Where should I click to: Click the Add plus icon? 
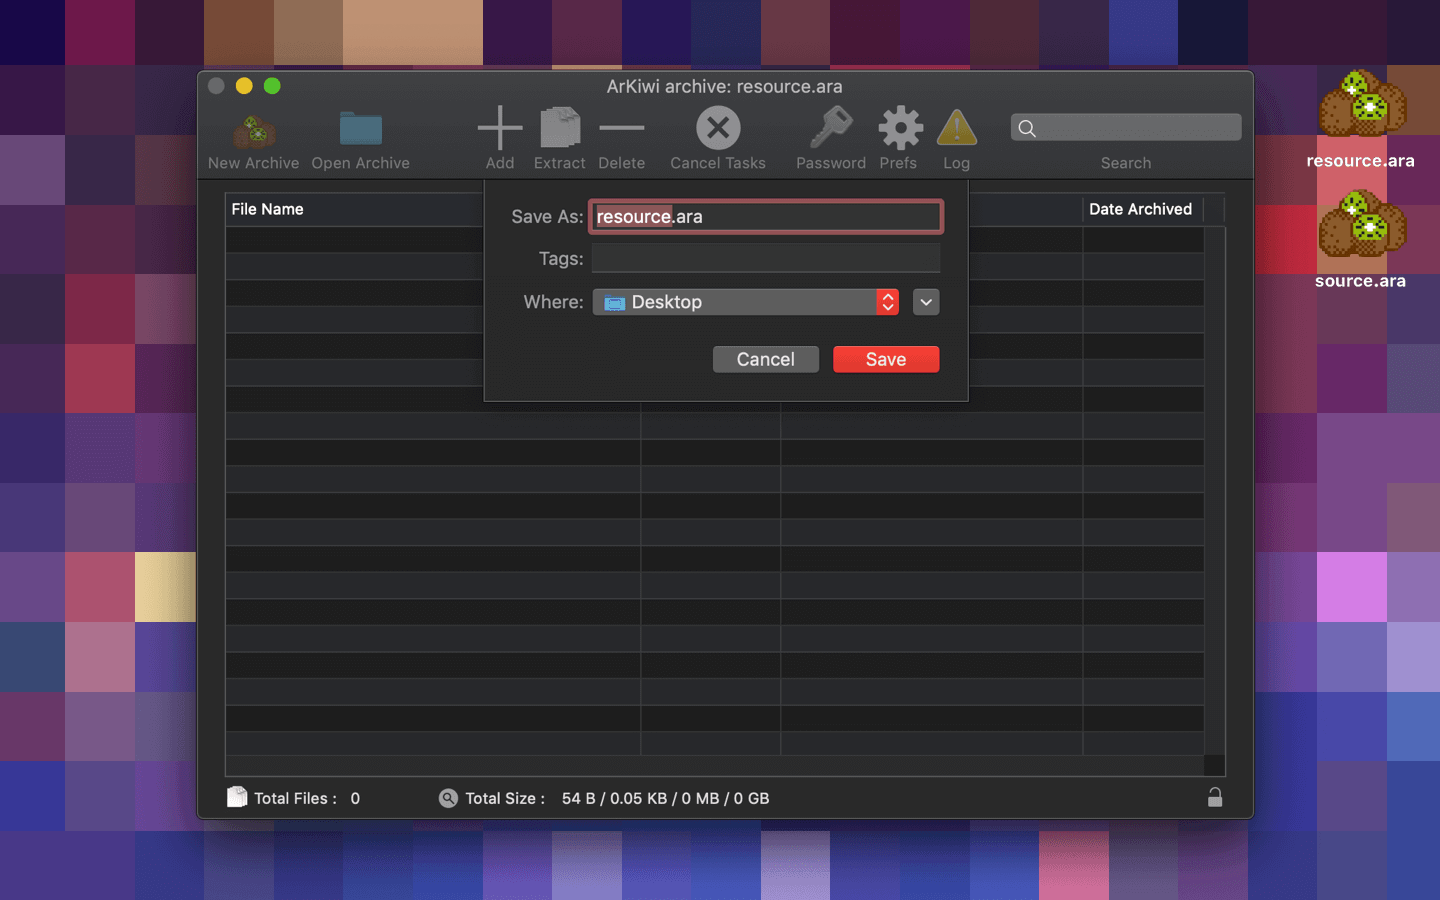pos(499,129)
